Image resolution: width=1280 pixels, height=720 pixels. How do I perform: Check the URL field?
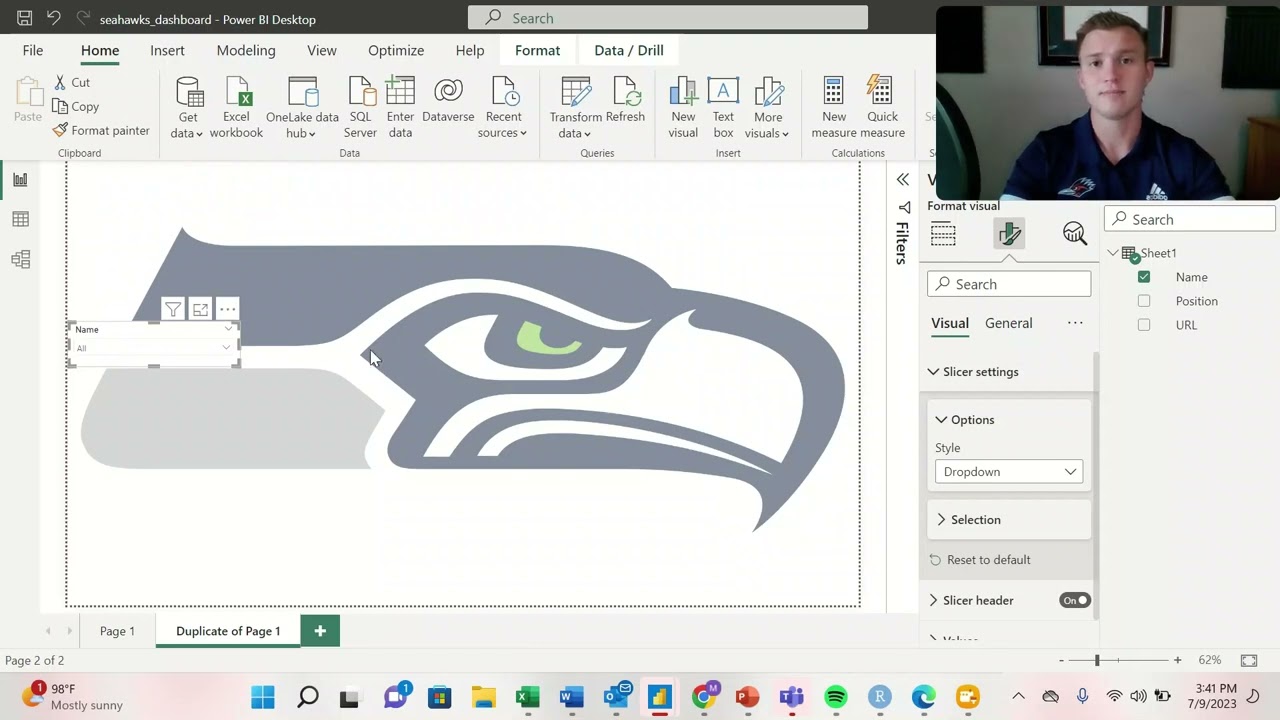coord(1144,325)
